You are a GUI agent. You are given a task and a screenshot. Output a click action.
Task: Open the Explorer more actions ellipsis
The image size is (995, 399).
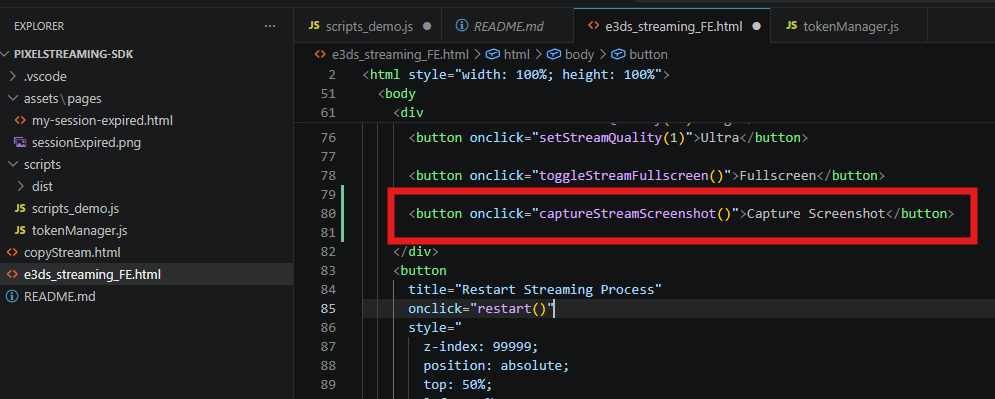(270, 26)
